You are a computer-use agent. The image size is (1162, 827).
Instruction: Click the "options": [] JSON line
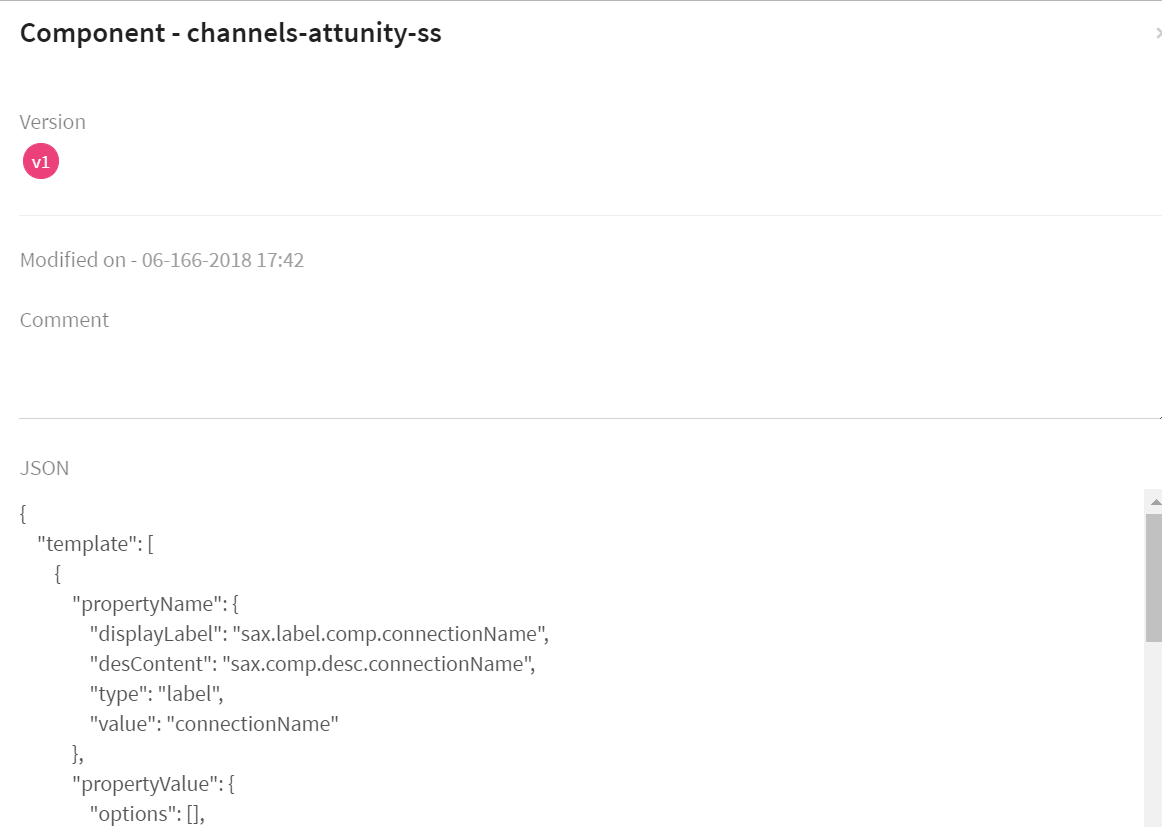(147, 814)
